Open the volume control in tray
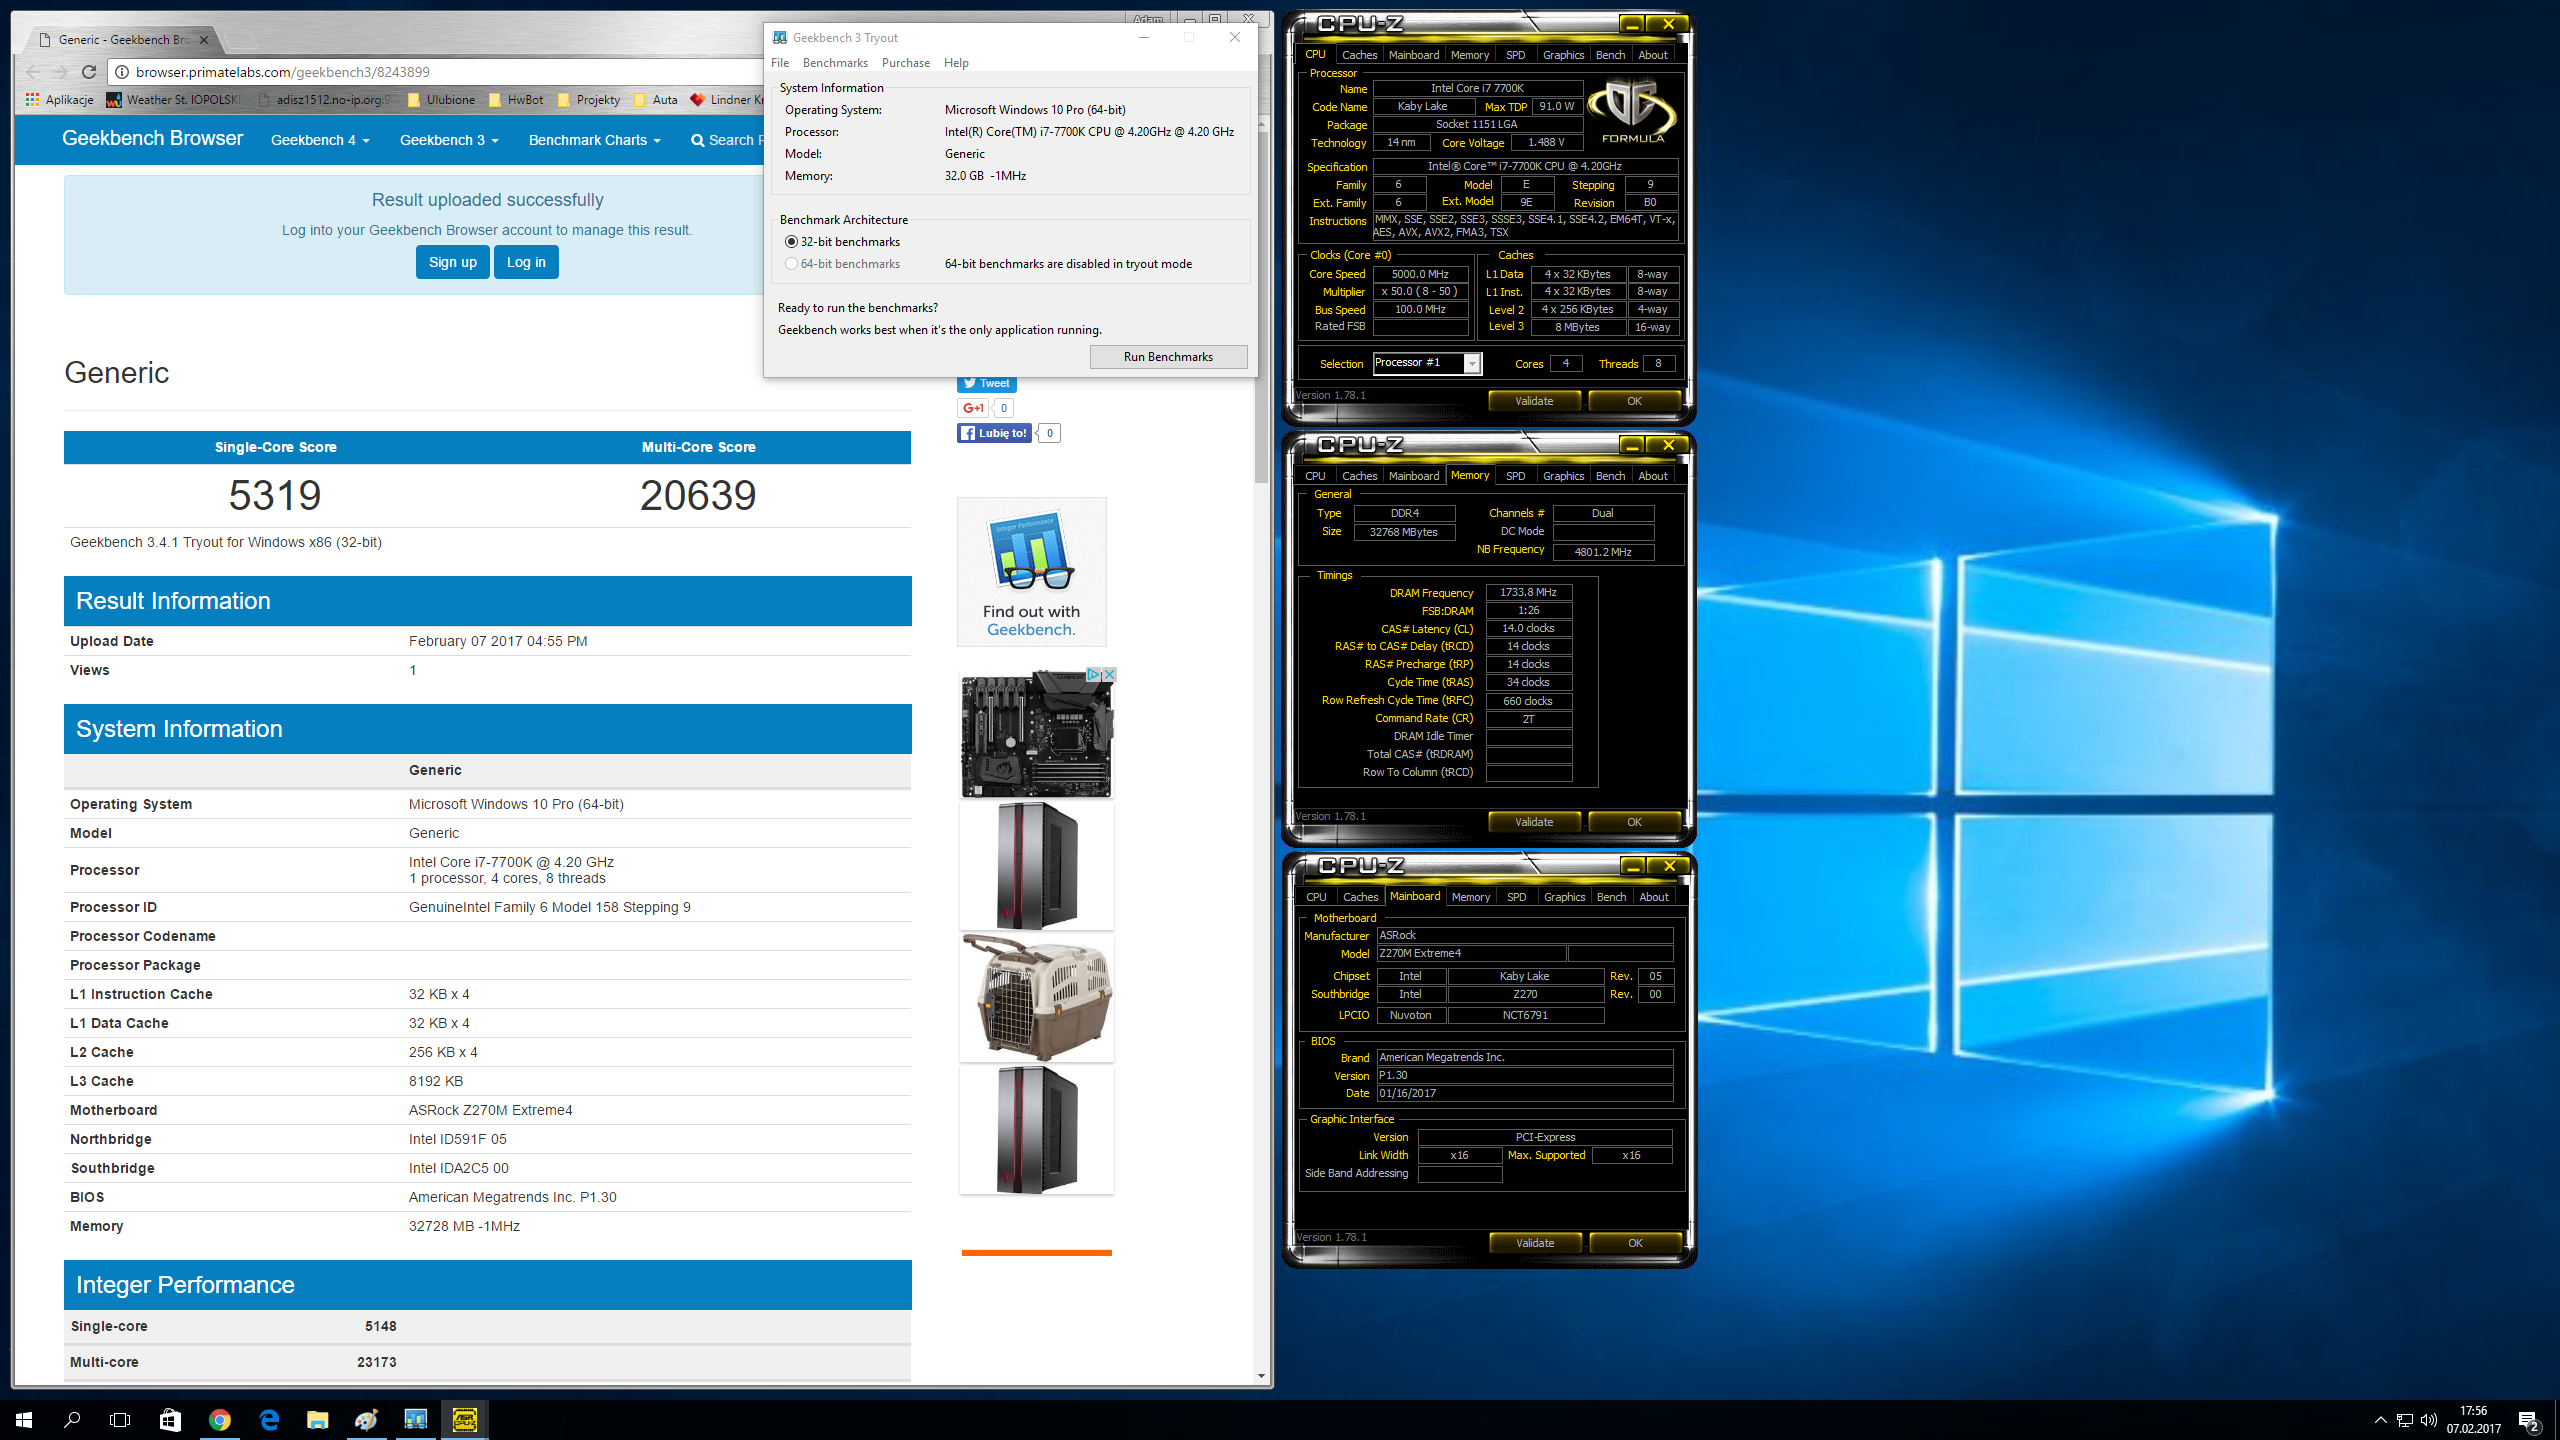 point(2429,1420)
